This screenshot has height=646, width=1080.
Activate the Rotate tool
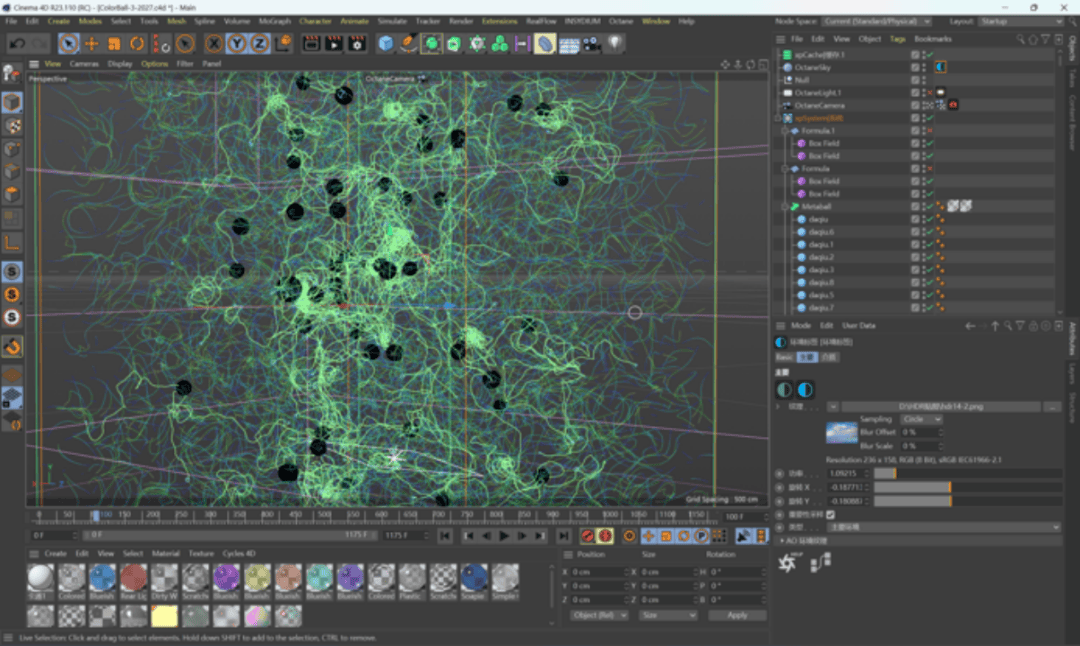click(x=137, y=44)
